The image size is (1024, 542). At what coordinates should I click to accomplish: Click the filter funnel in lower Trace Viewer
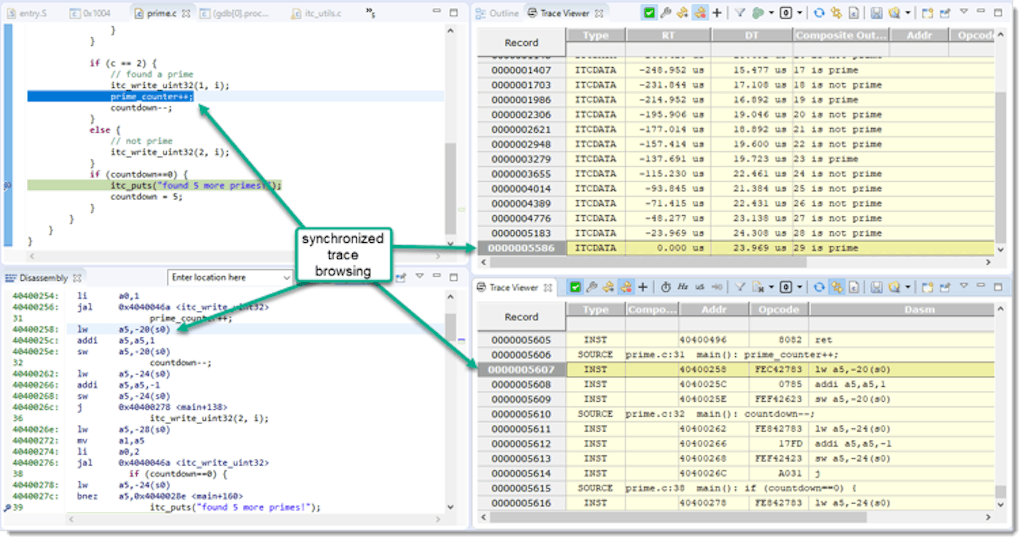click(740, 287)
